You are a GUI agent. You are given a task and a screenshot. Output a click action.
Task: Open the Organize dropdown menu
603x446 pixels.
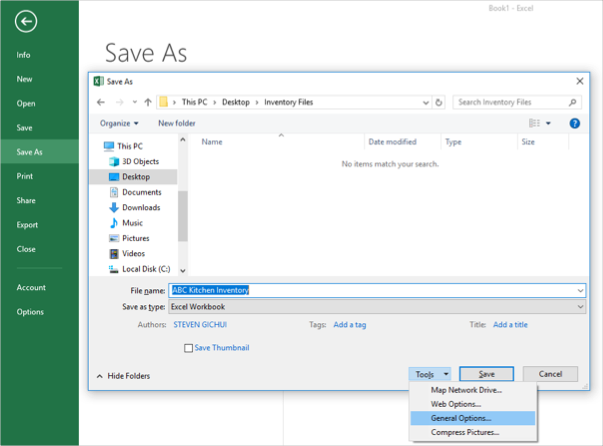pos(120,123)
